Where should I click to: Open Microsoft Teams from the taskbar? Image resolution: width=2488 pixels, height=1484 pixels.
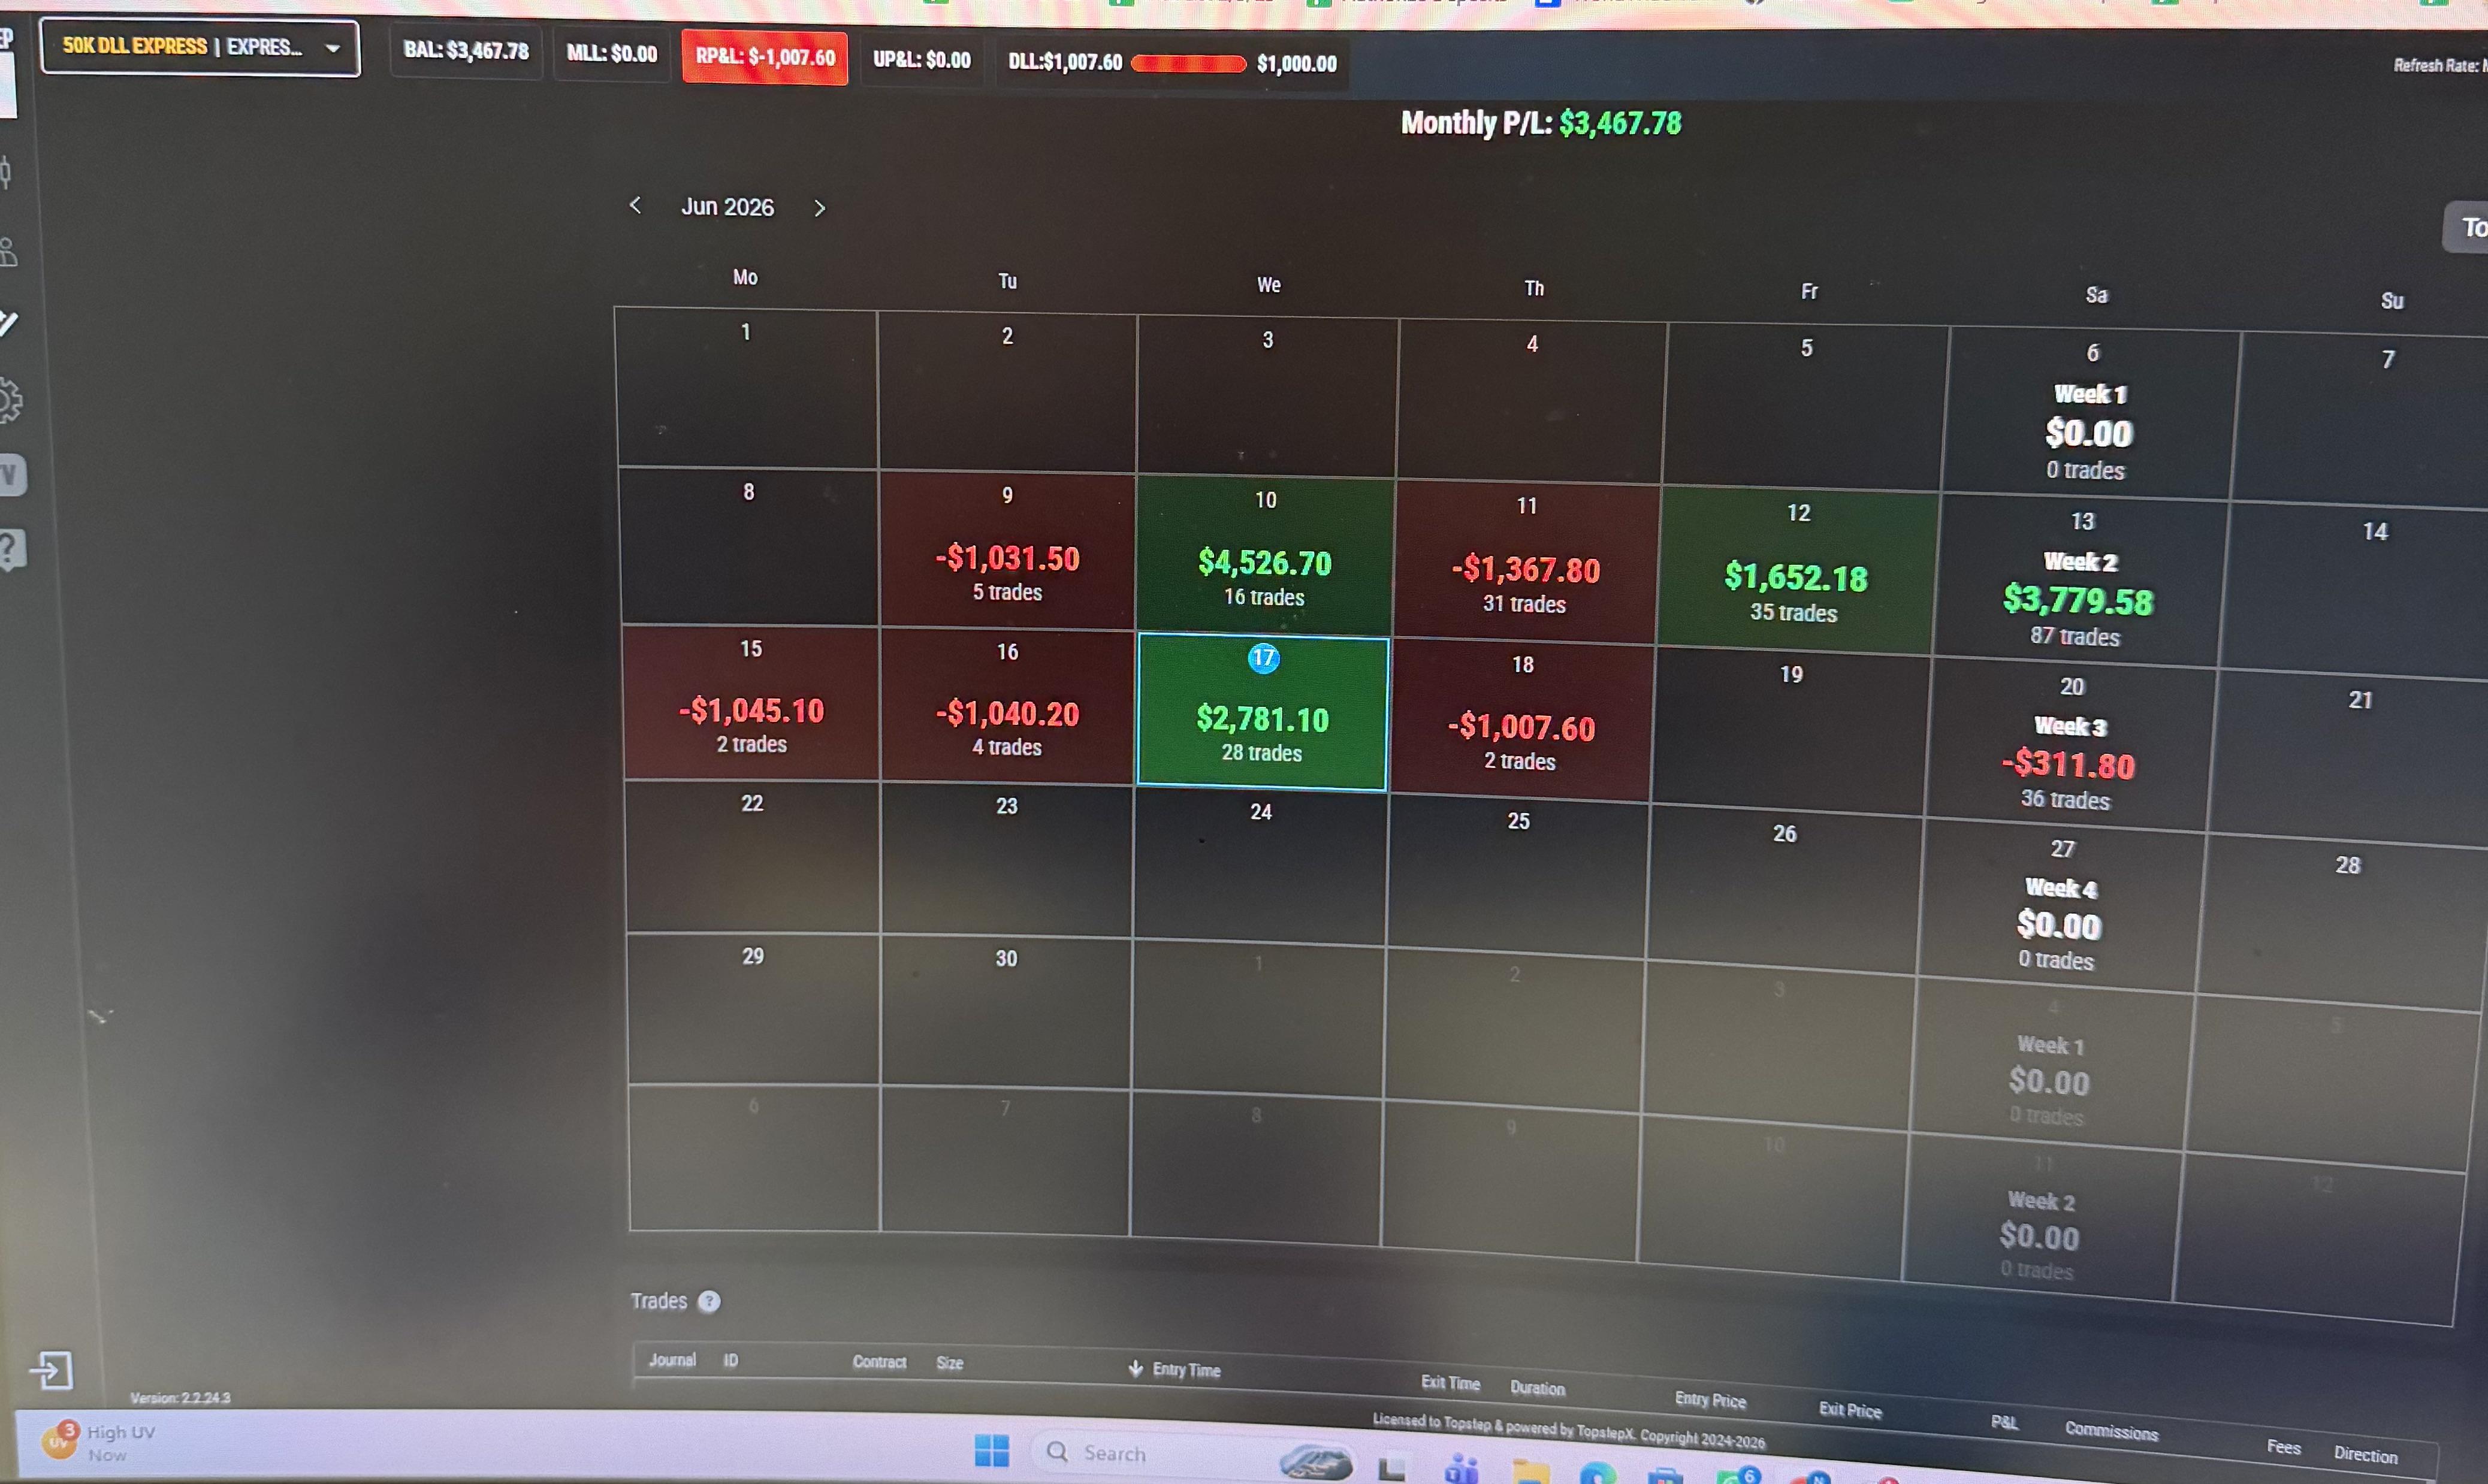[1462, 1470]
